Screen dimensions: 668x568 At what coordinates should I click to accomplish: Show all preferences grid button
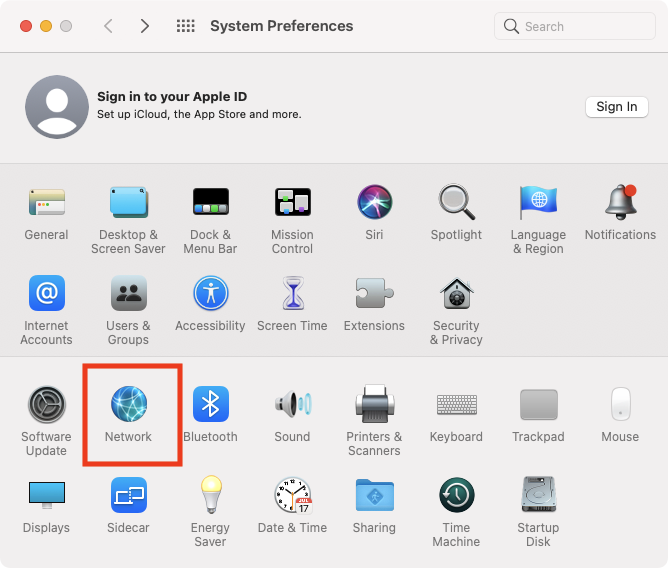click(x=185, y=26)
